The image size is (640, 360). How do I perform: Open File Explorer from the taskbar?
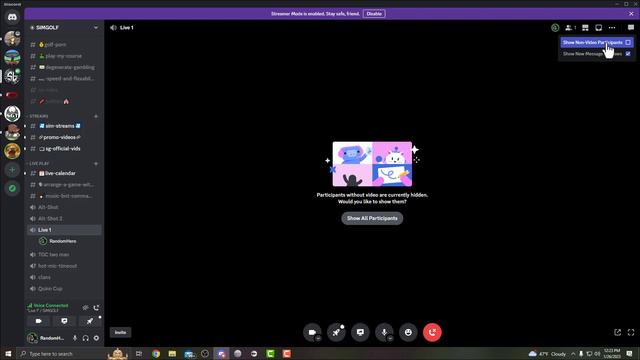(172, 354)
